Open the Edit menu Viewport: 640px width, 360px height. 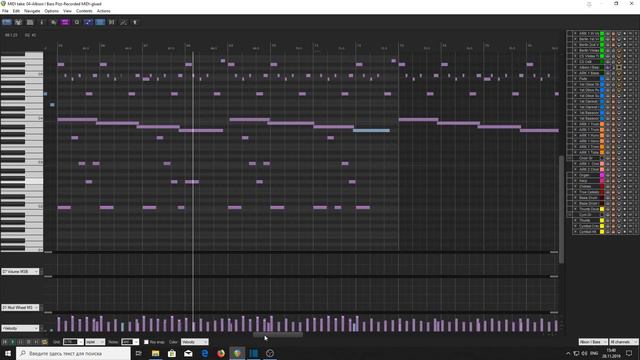tap(16, 11)
